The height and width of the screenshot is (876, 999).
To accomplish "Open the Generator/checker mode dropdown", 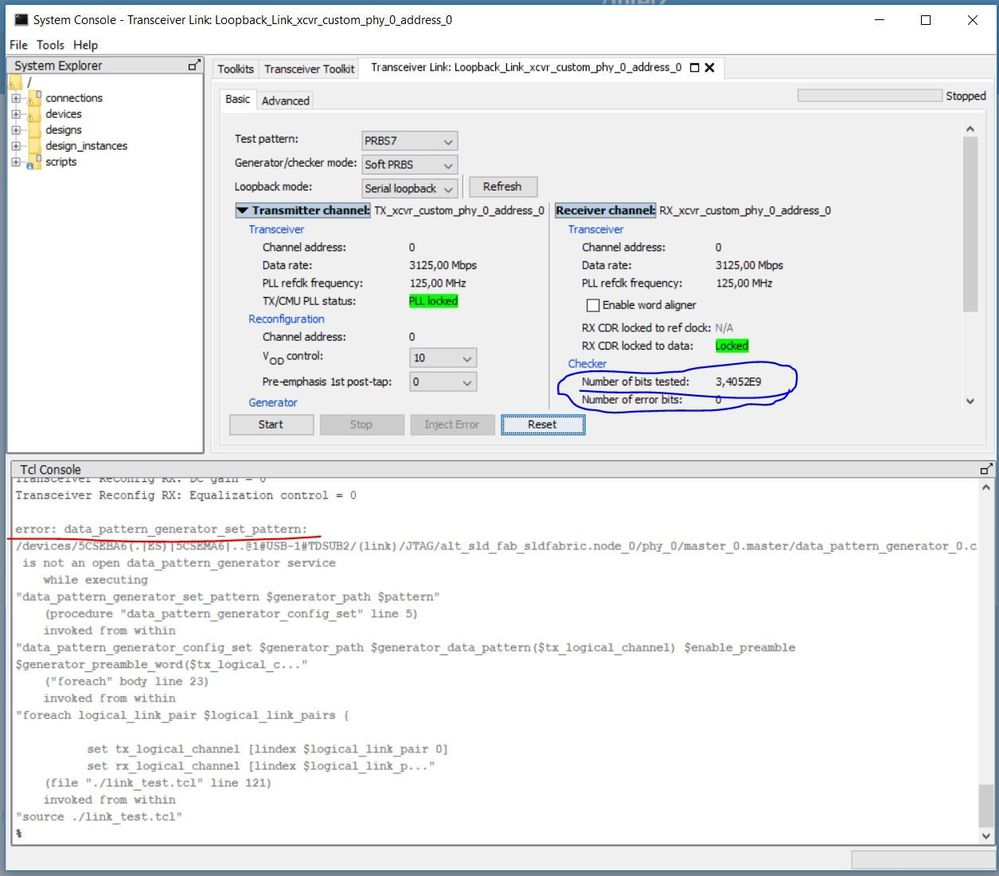I will [409, 164].
